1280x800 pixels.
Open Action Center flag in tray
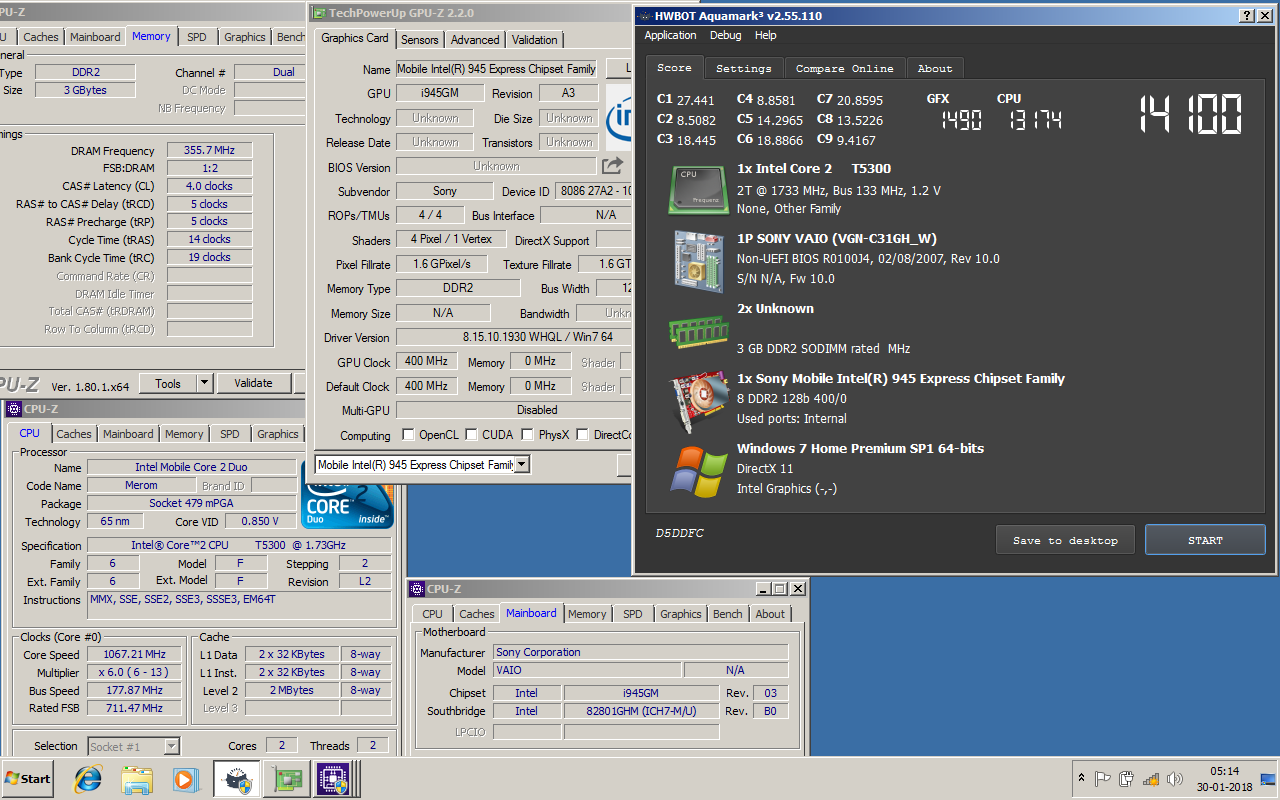(x=1103, y=779)
